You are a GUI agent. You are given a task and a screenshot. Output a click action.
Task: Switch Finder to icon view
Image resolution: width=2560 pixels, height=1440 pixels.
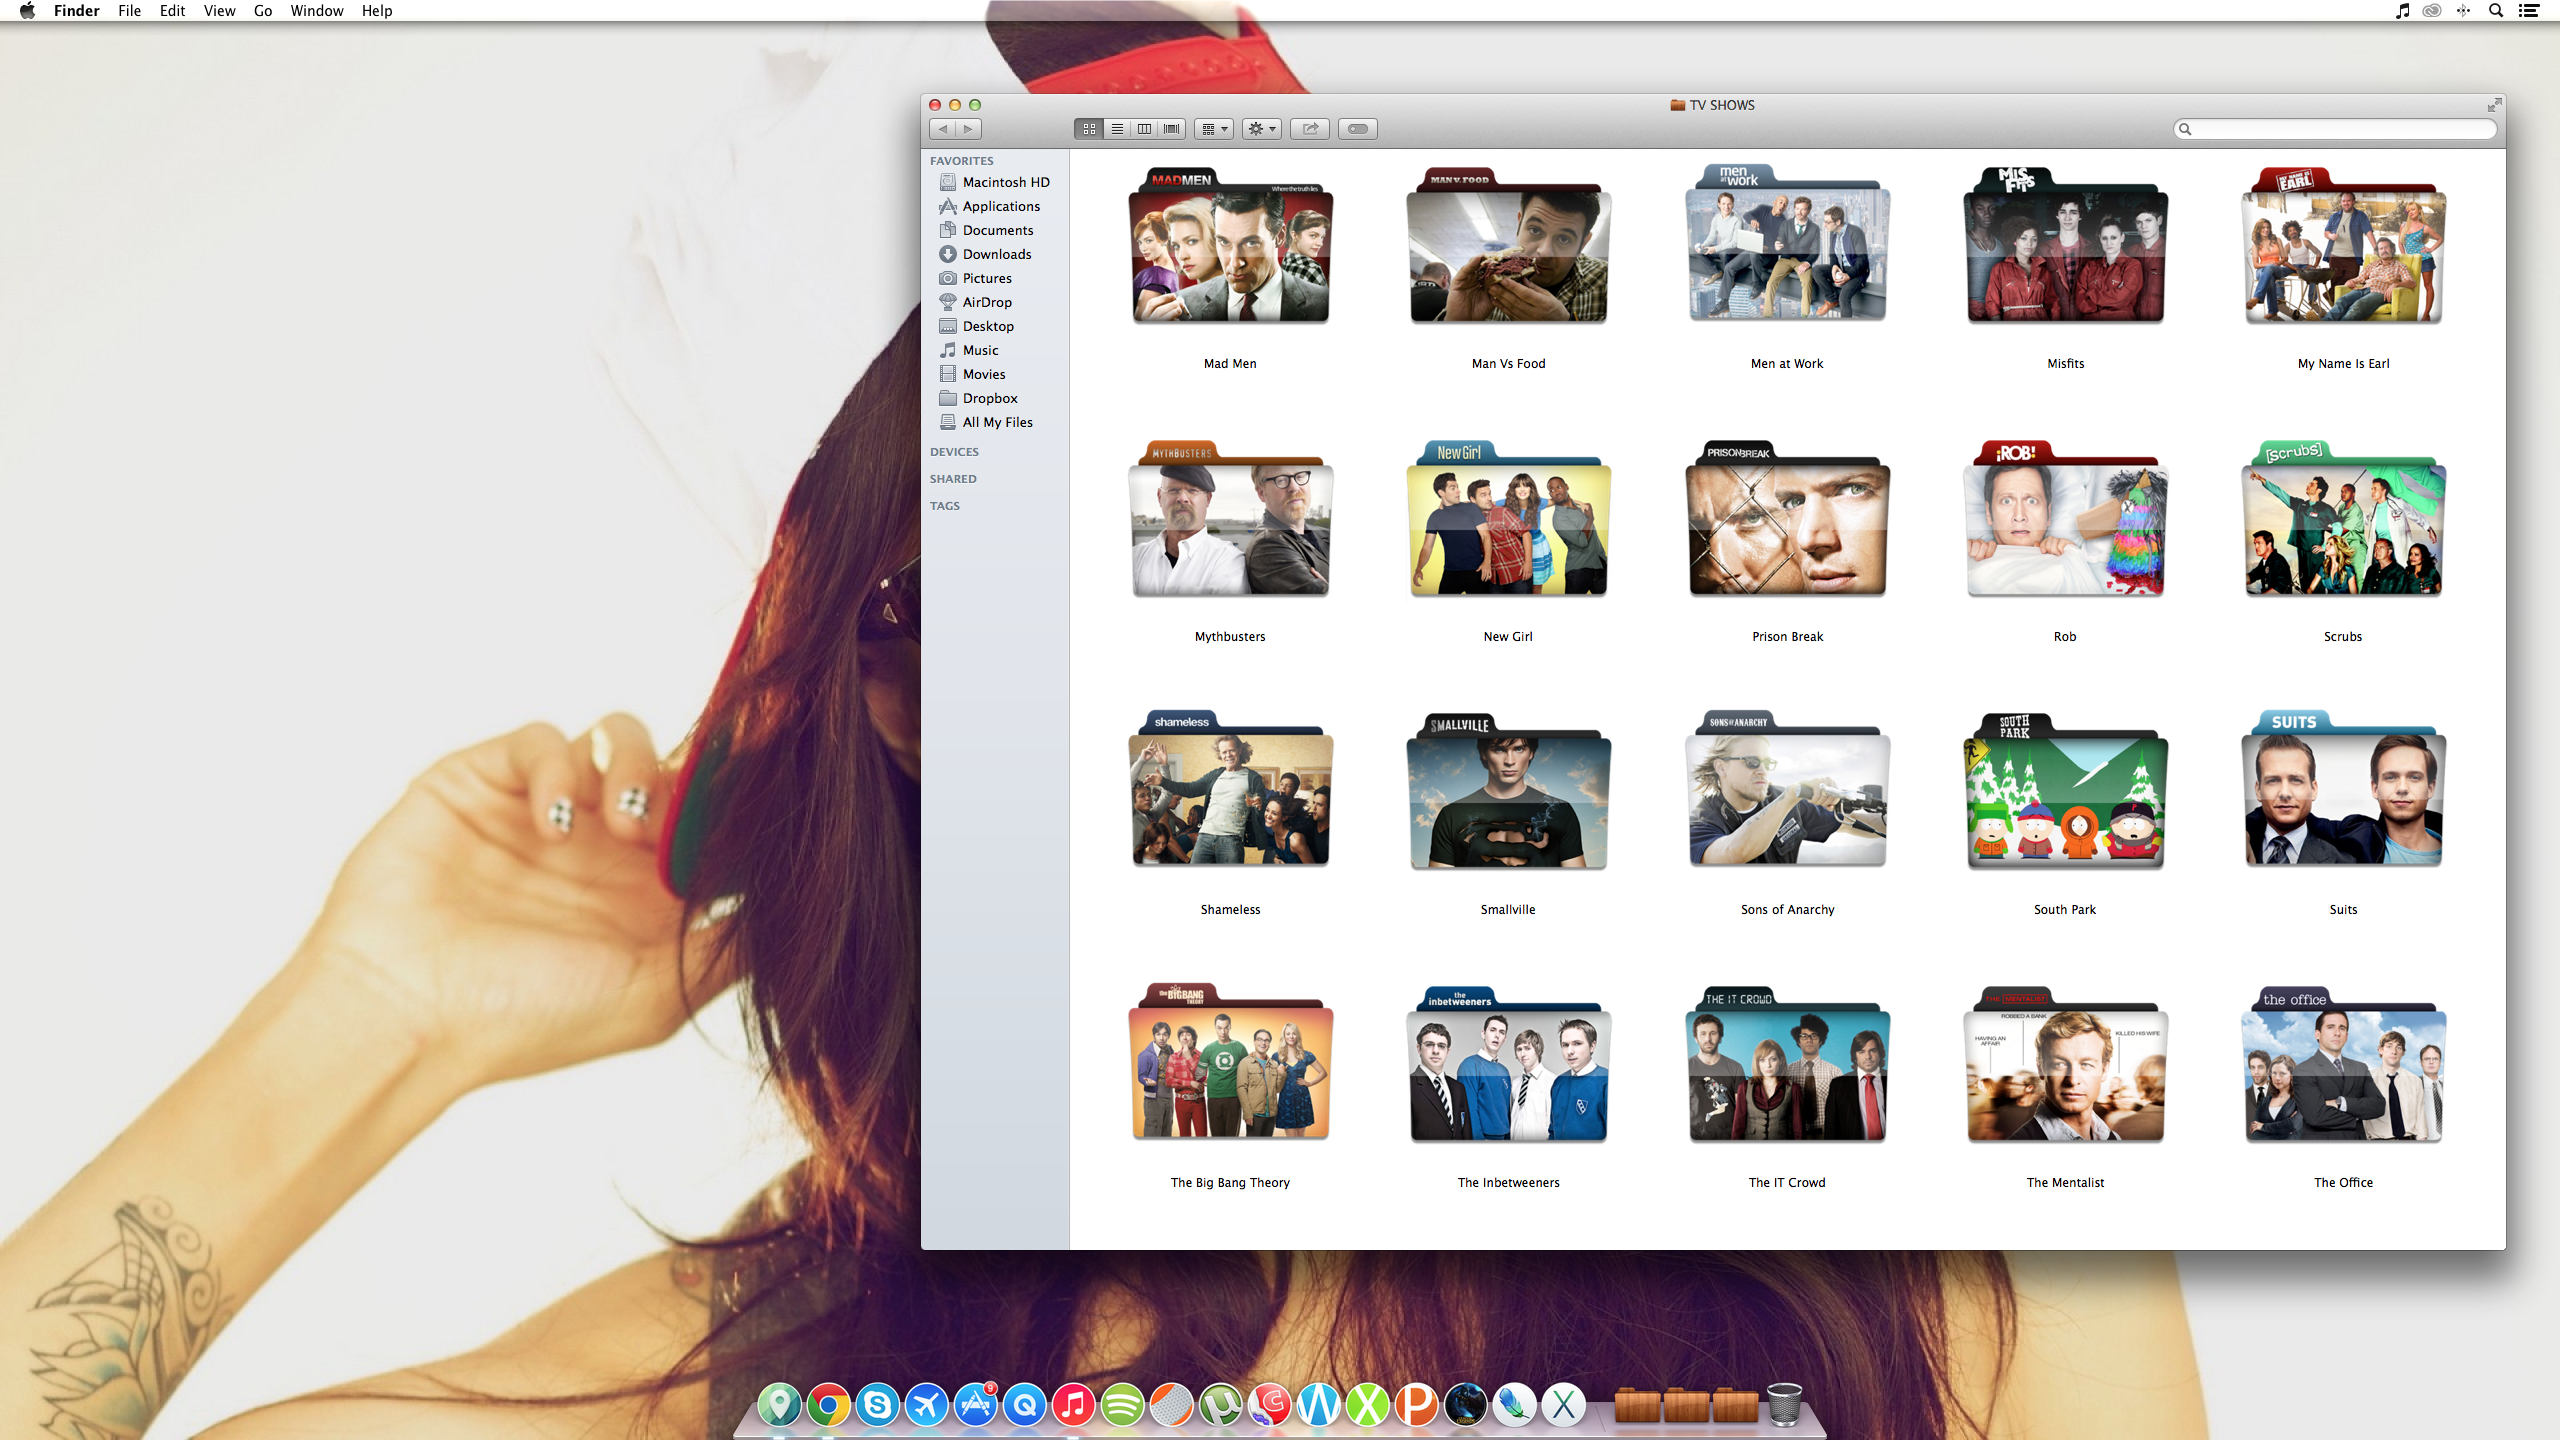click(x=1089, y=128)
